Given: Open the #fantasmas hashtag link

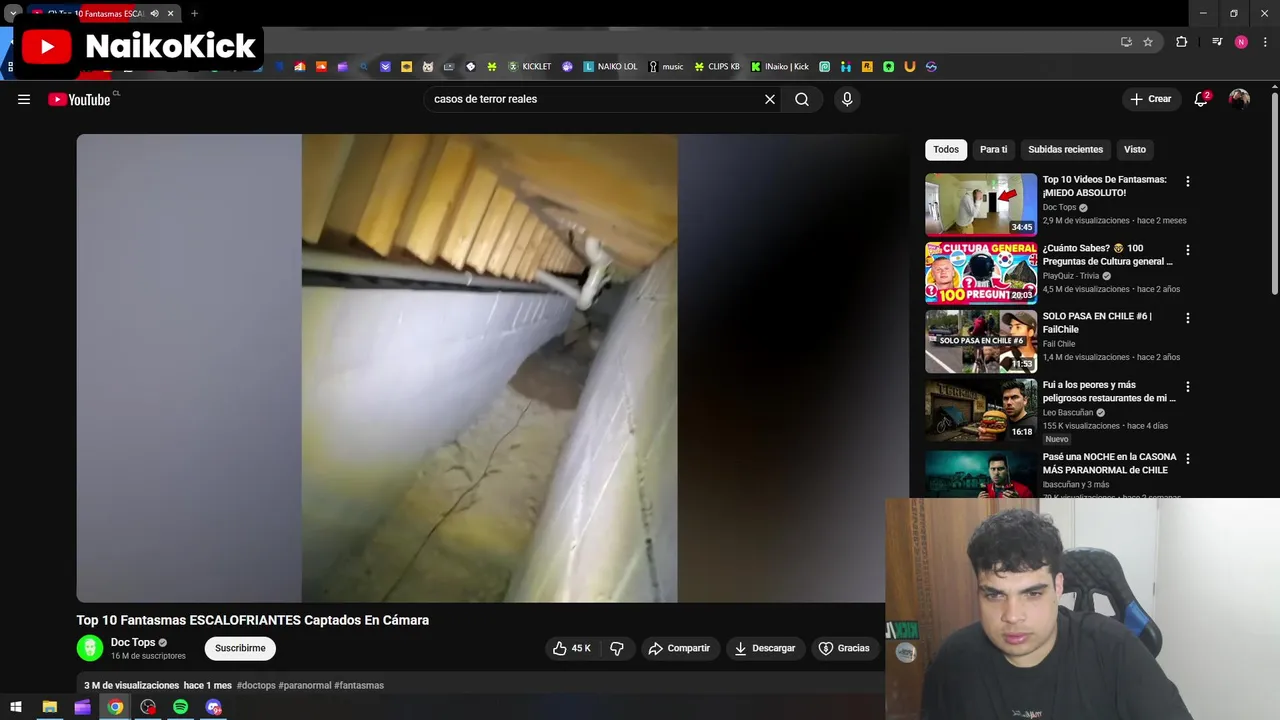Looking at the screenshot, I should coord(359,685).
